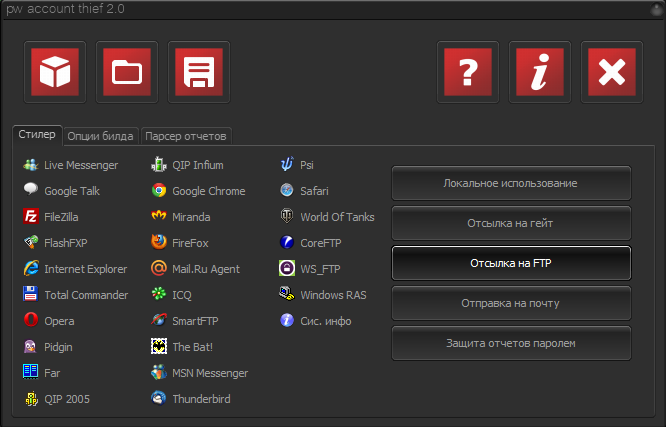Click the CoreFTP icon
The width and height of the screenshot is (666, 427).
pyautogui.click(x=287, y=242)
